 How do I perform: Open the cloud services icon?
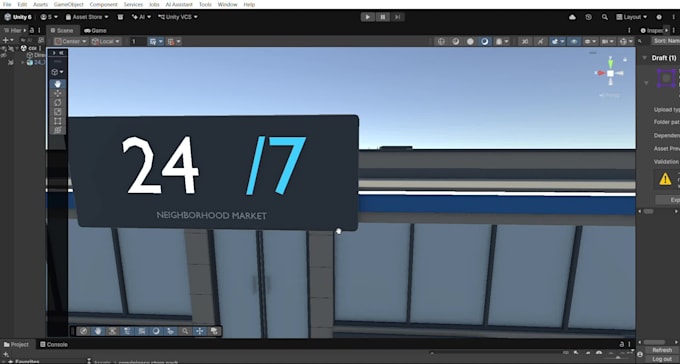572,17
